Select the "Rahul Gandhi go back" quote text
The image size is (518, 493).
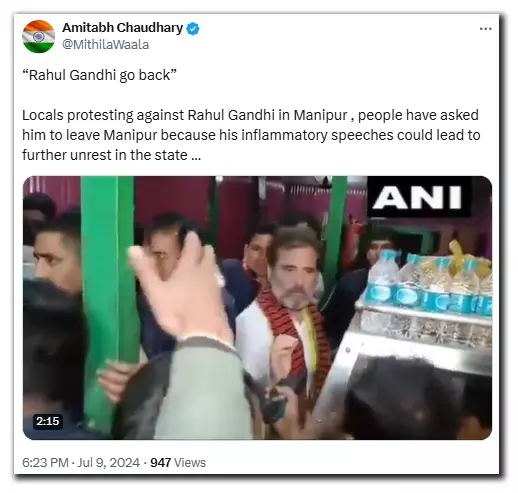pos(99,75)
